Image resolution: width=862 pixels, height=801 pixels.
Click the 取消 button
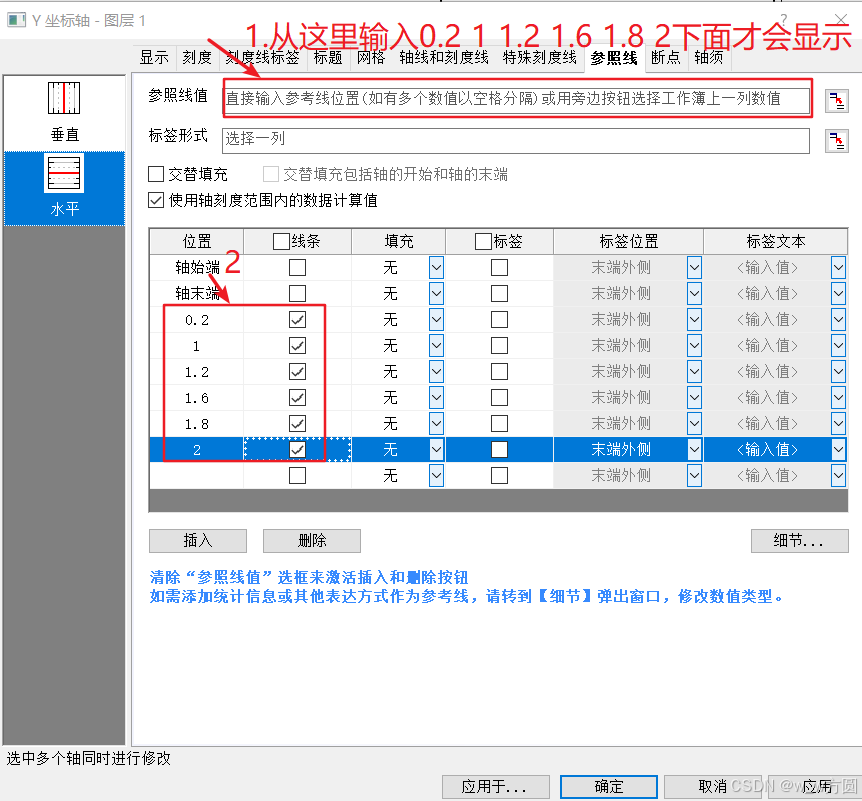click(713, 787)
